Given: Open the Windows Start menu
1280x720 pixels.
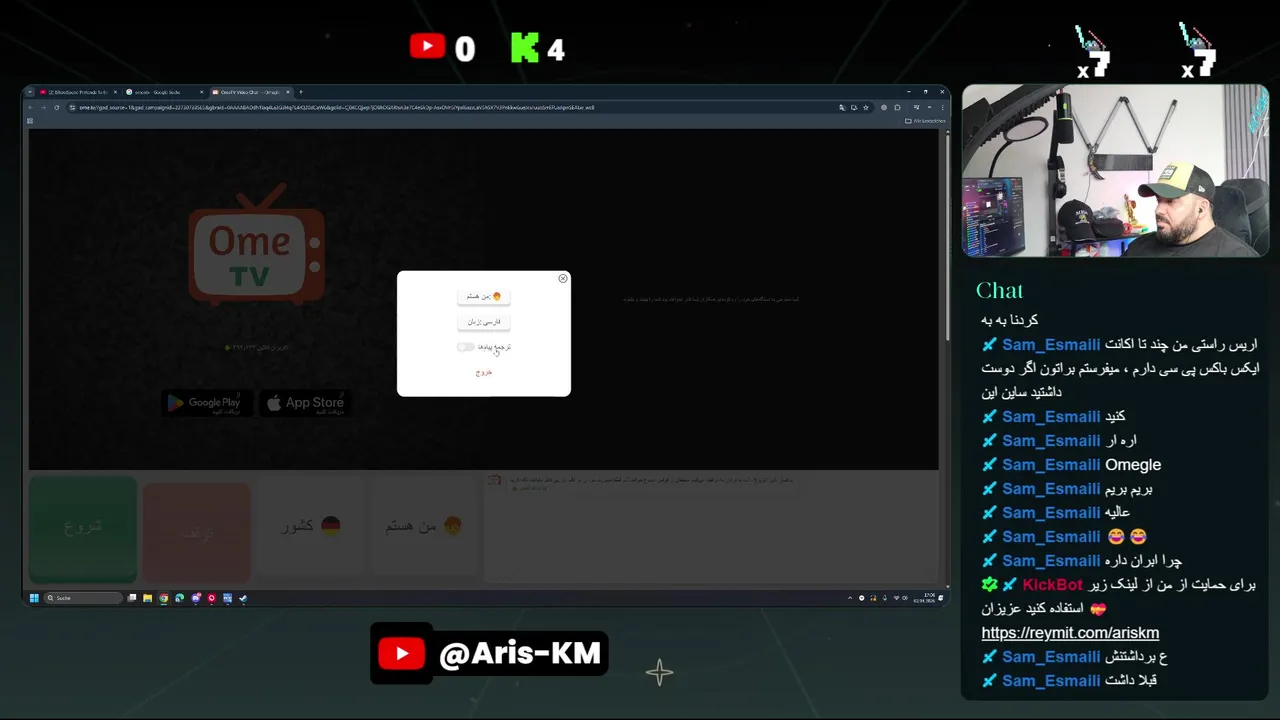Looking at the screenshot, I should click(33, 598).
